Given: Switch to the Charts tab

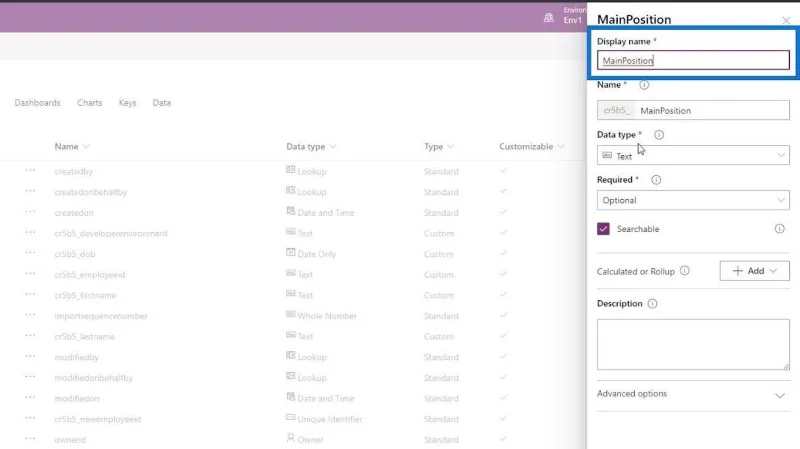Looking at the screenshot, I should coord(90,103).
